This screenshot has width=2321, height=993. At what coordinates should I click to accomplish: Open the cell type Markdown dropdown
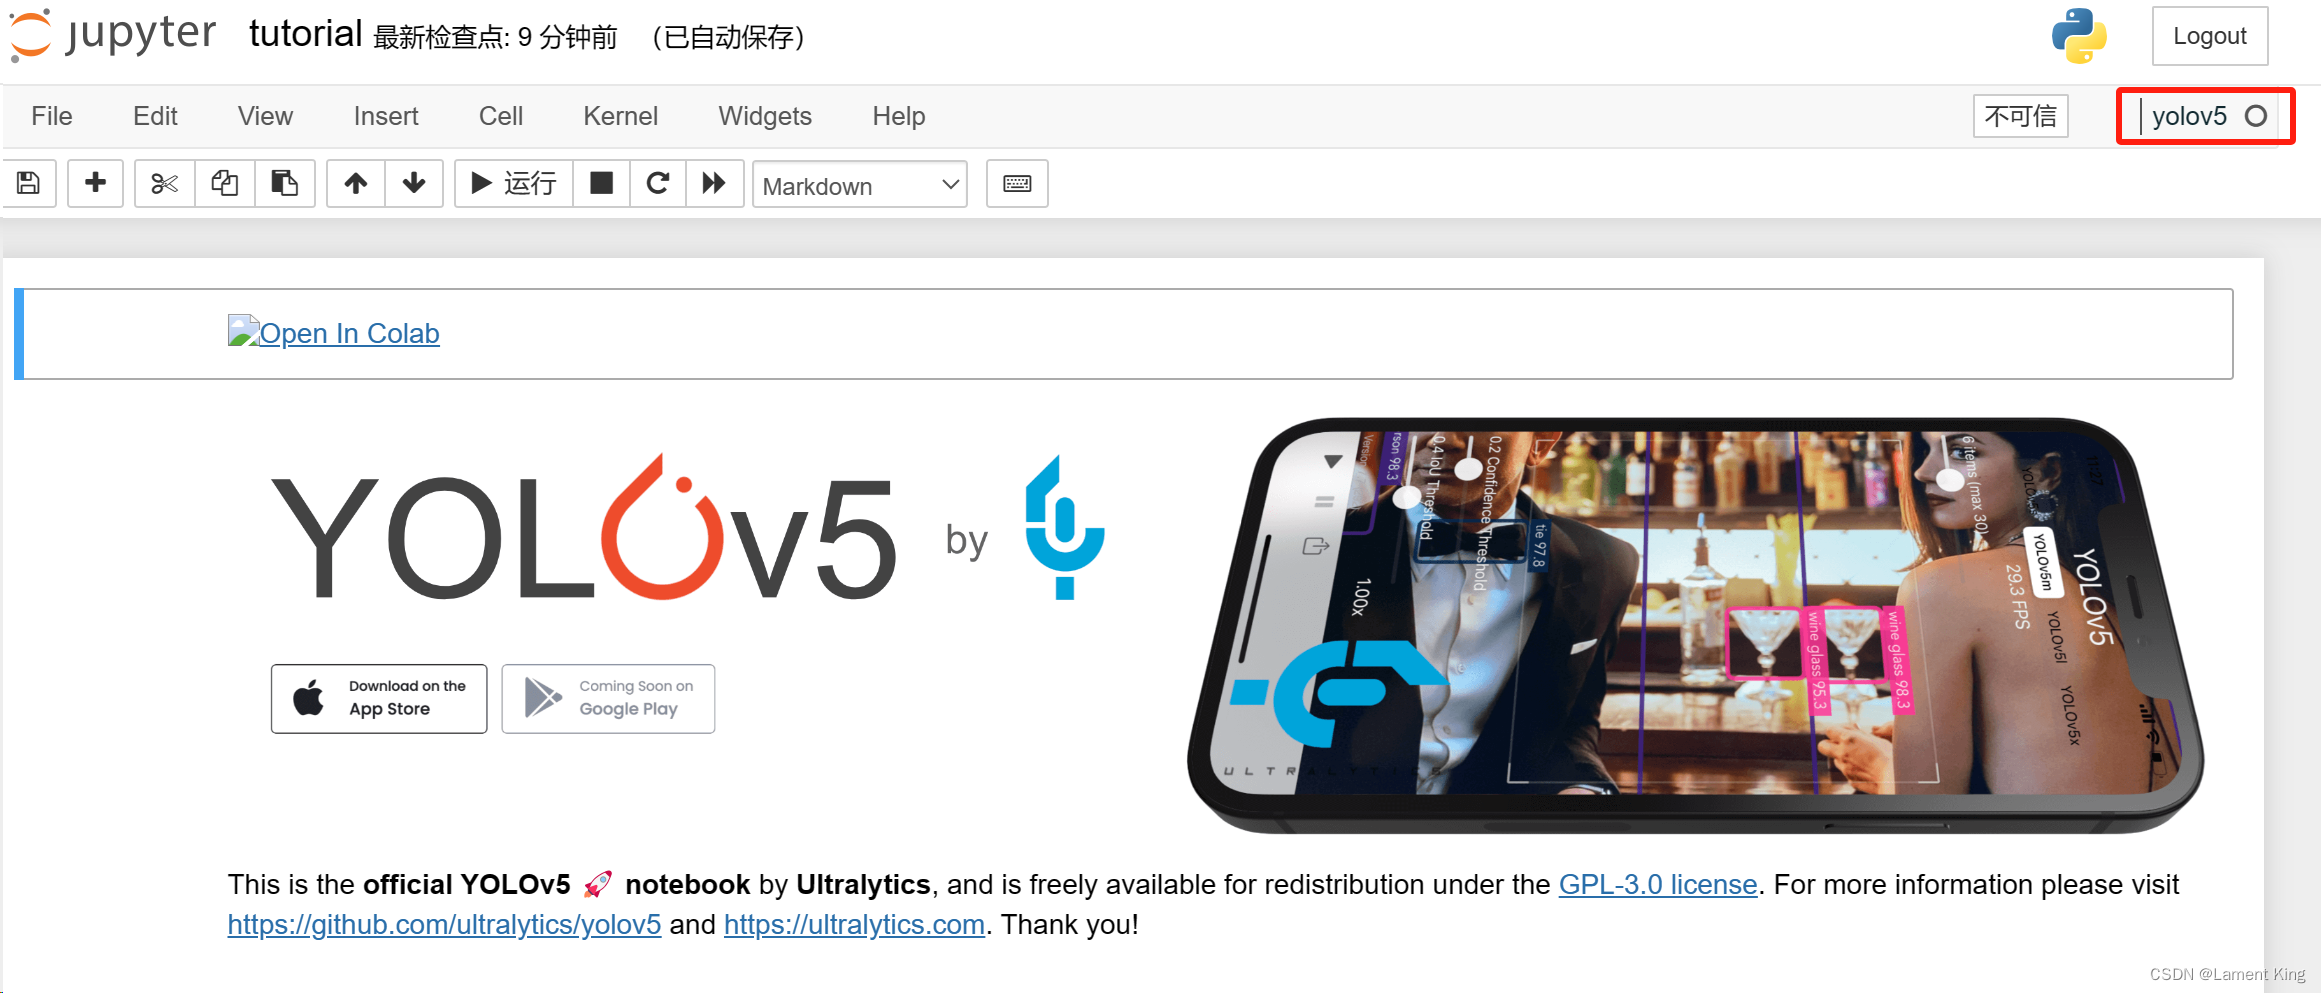coord(860,185)
